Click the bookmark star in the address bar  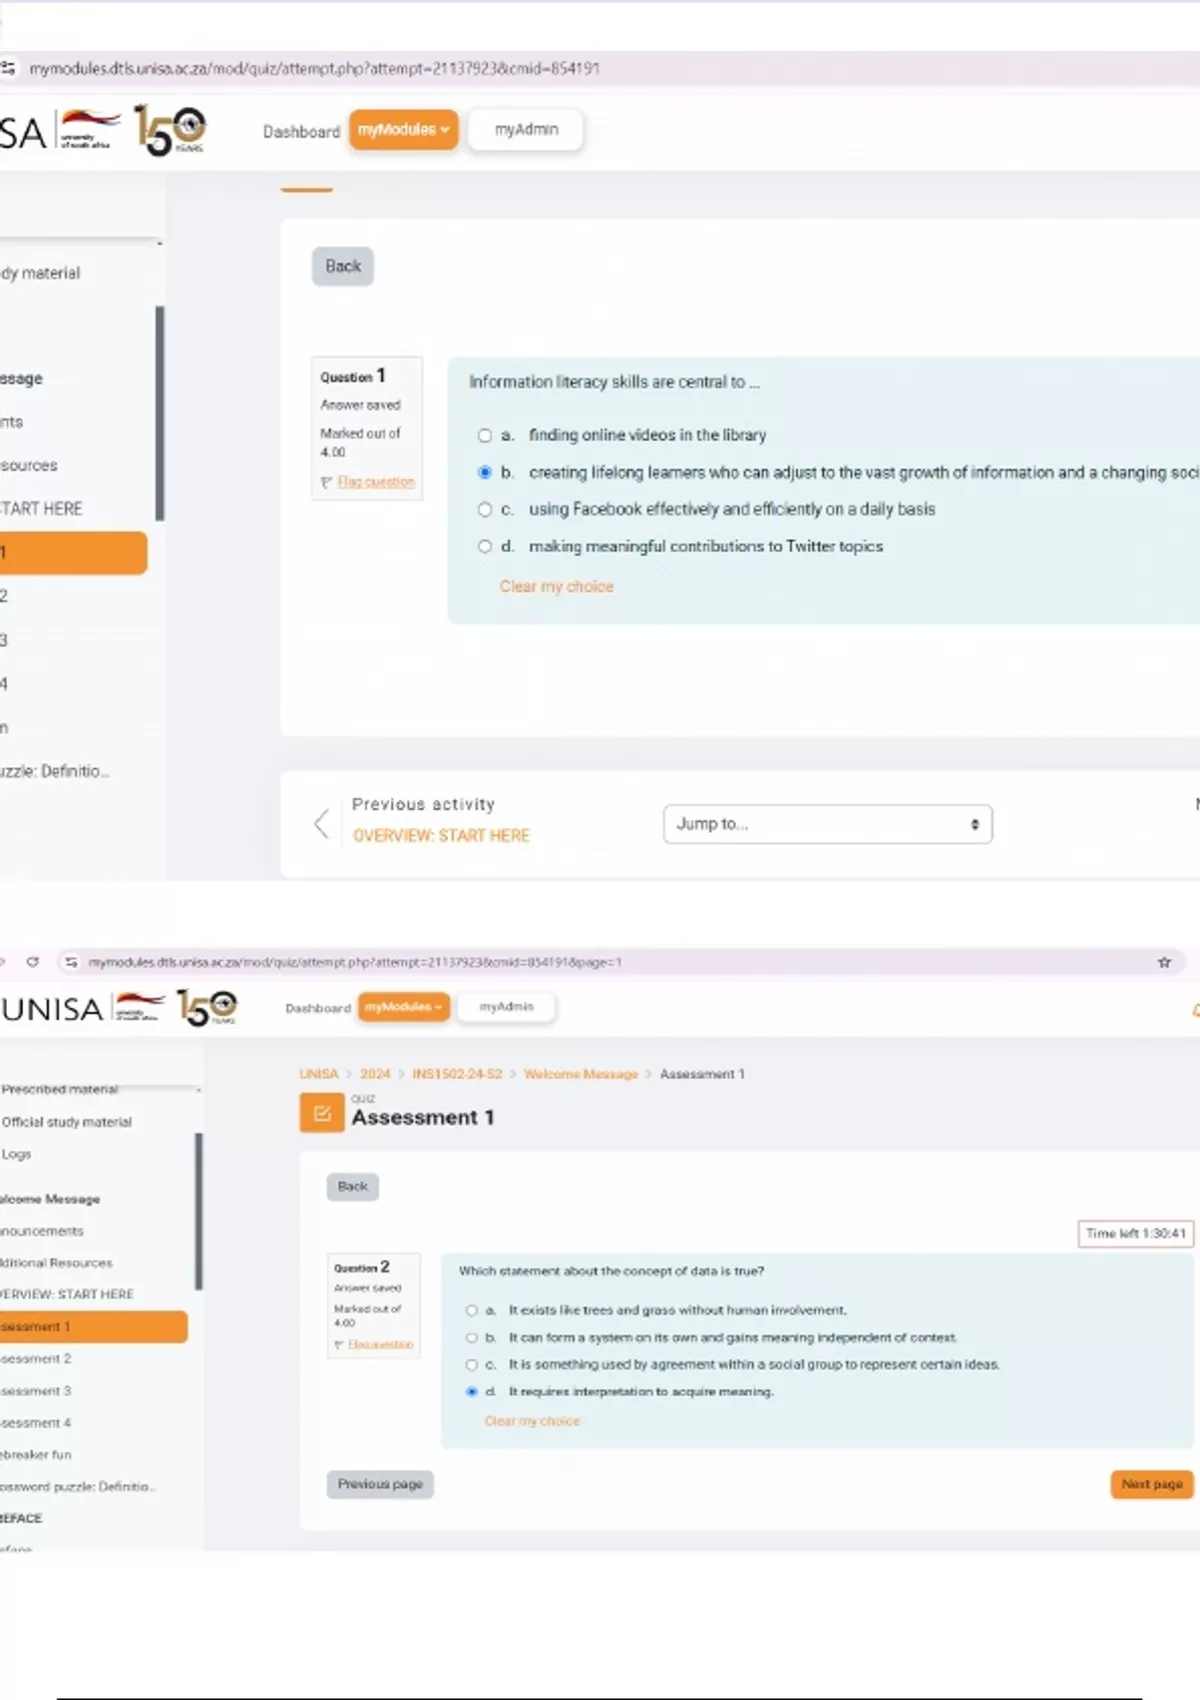click(x=1164, y=962)
